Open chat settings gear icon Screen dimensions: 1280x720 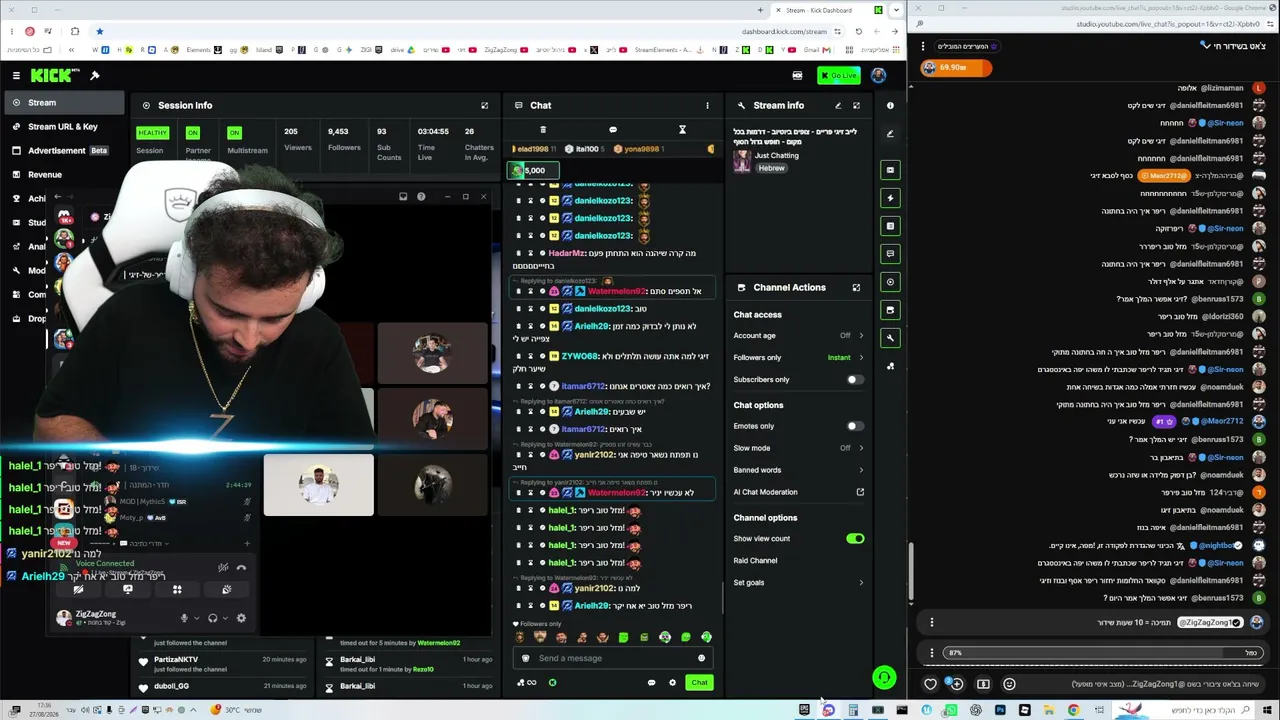coord(672,683)
